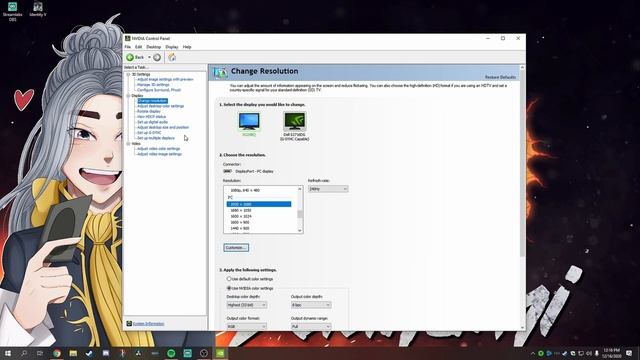Screen dimensions: 640x360
Task: Open the Windows Start menu
Action: 8,353
